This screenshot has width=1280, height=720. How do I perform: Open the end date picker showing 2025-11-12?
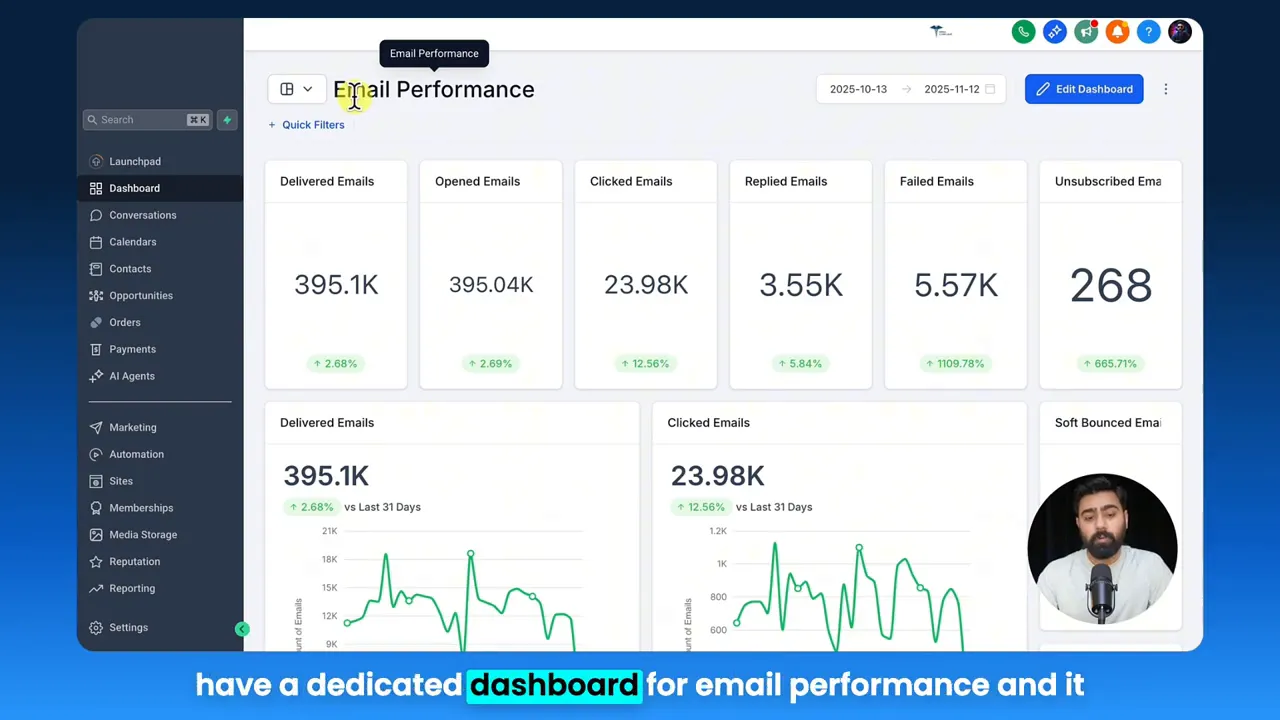pos(951,89)
